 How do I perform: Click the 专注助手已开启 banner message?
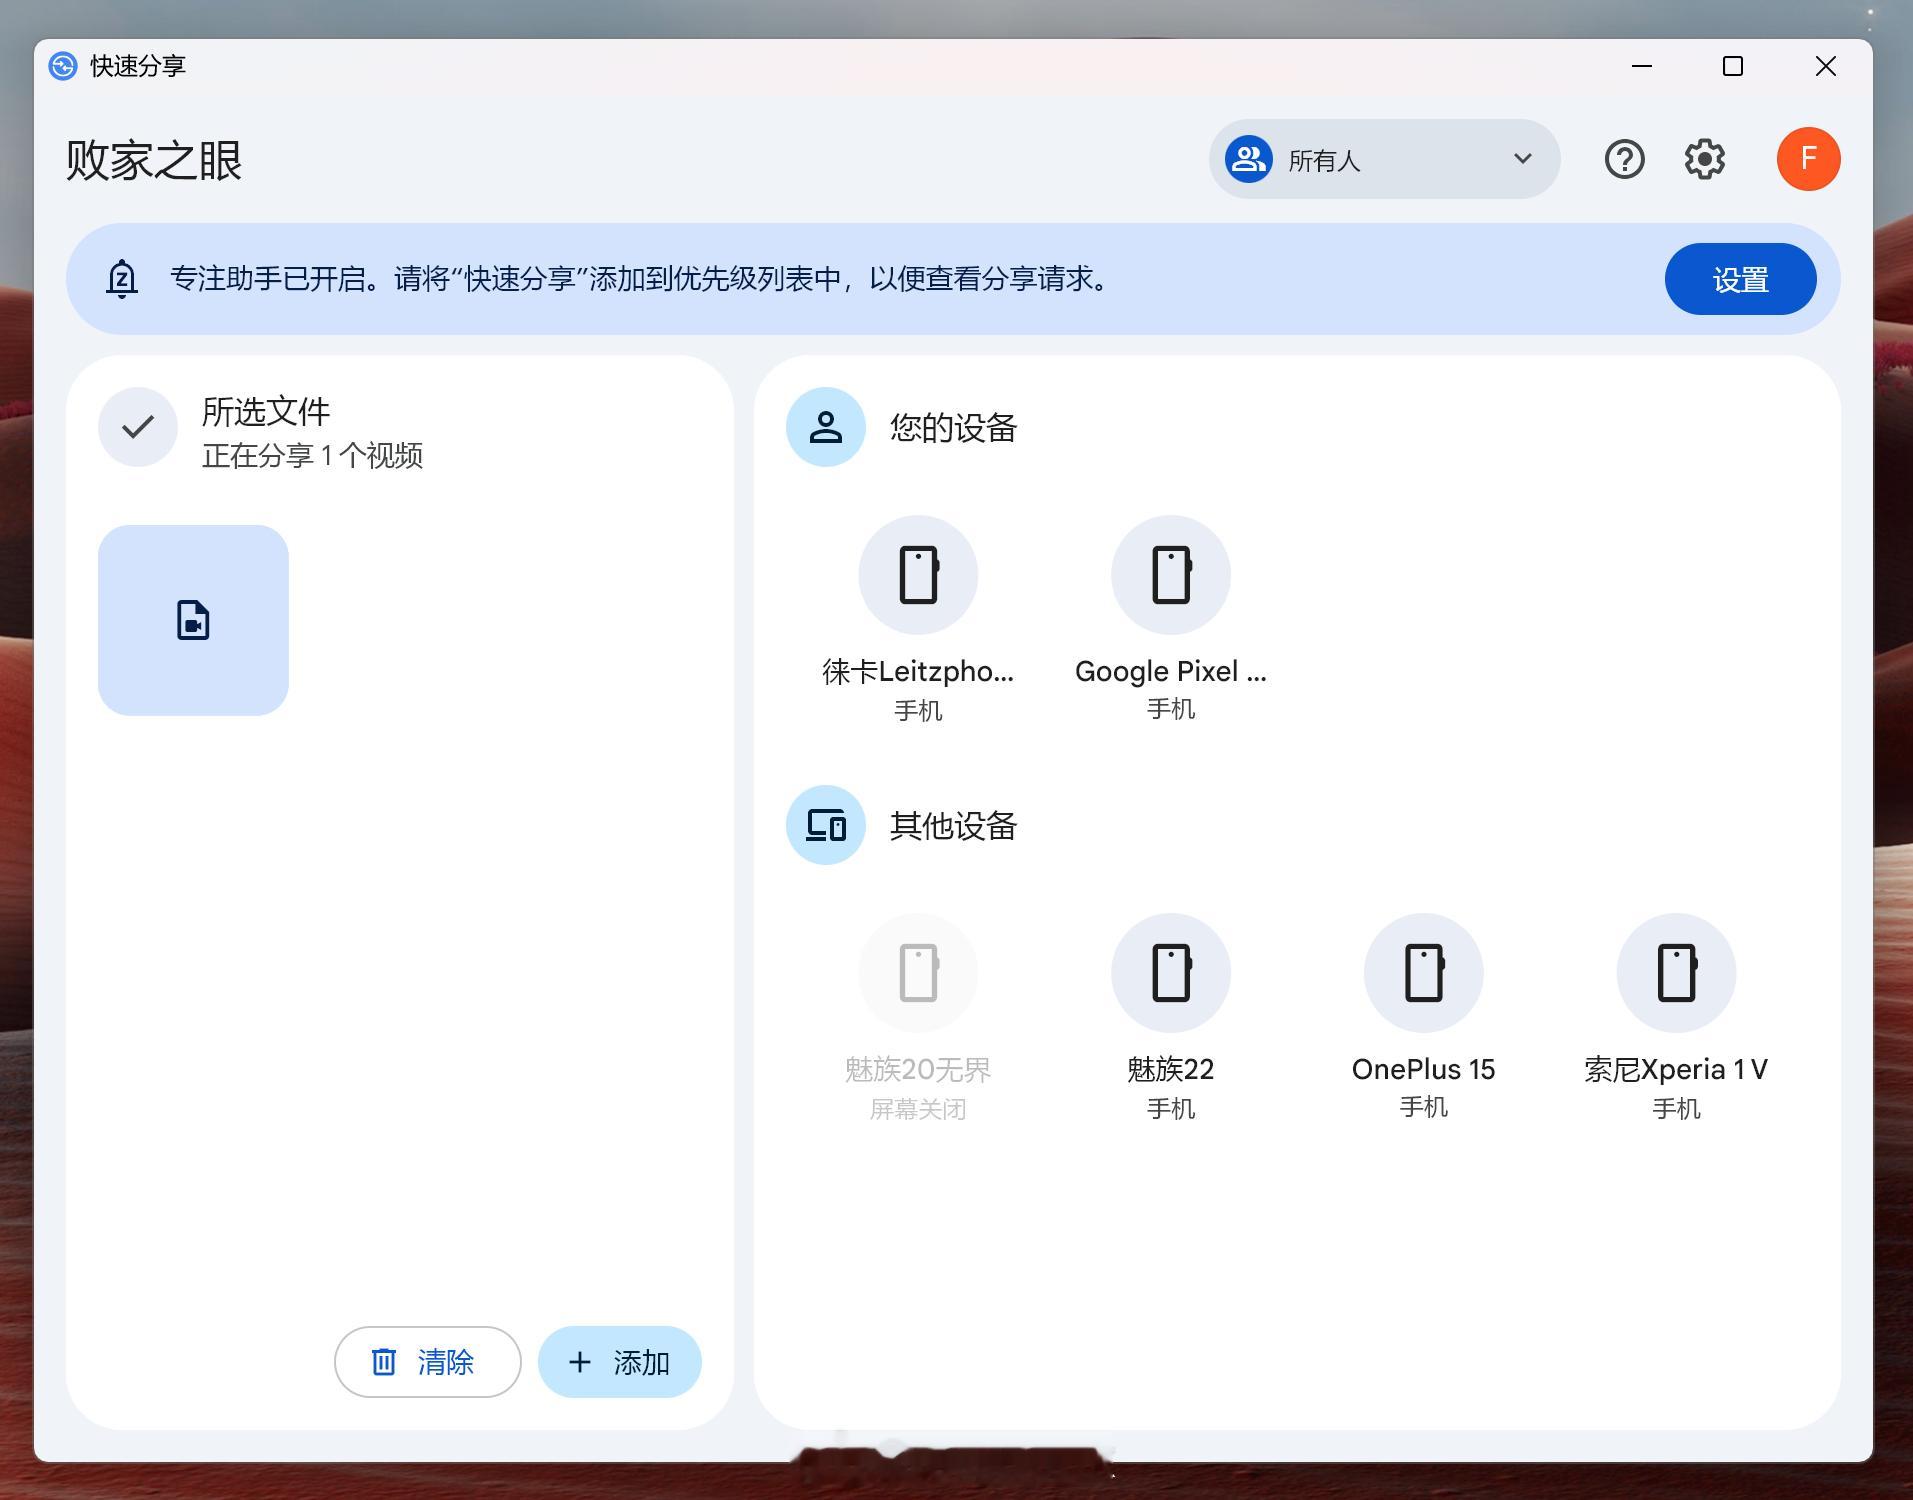click(x=640, y=279)
